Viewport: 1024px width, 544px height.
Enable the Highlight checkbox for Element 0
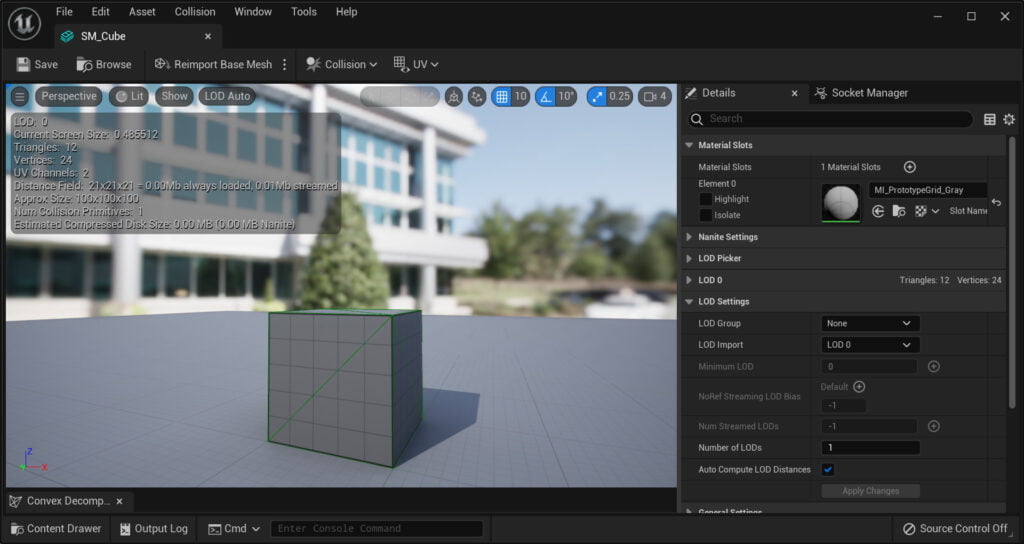705,199
